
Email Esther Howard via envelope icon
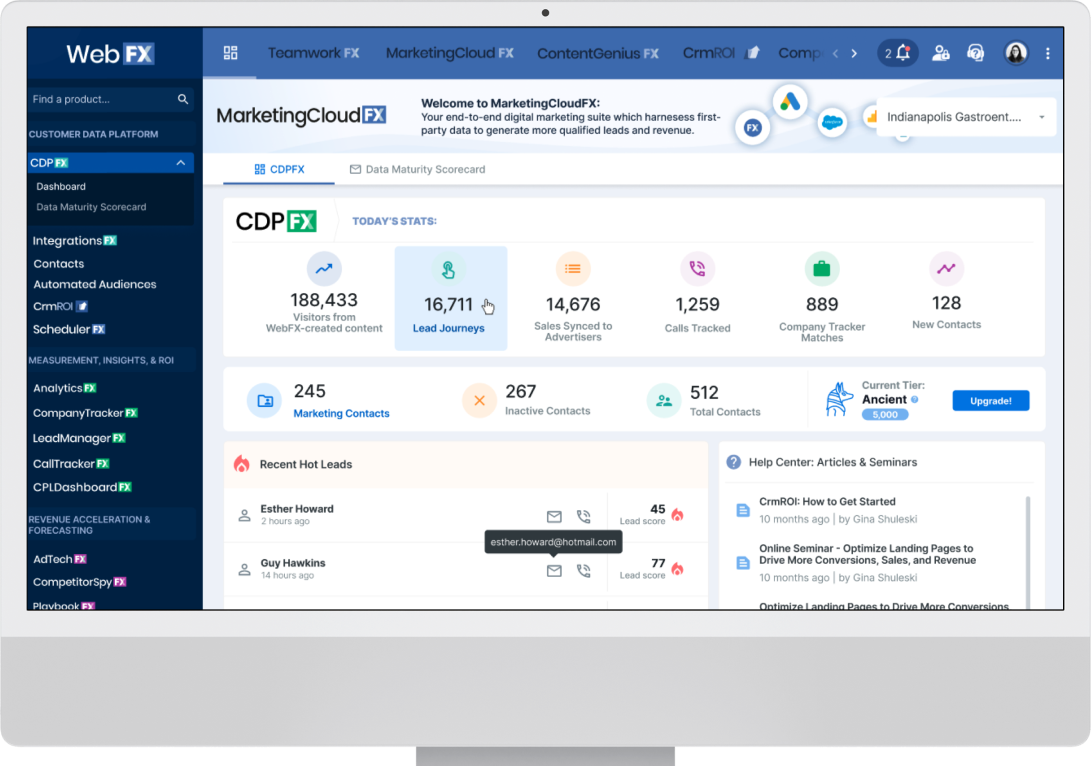pos(554,516)
